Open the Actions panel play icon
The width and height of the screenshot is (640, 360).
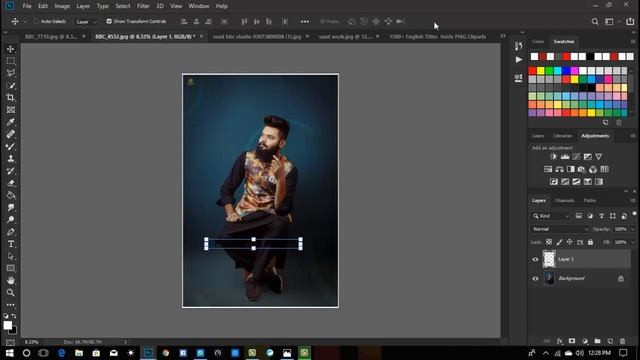pos(518,60)
